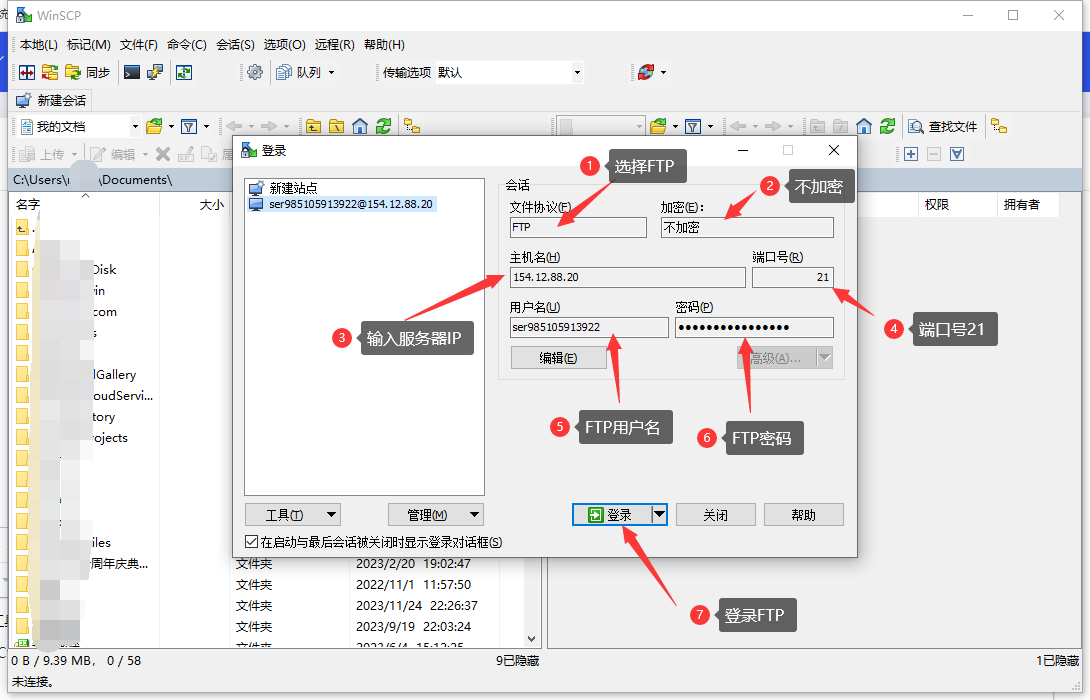The height and width of the screenshot is (700, 1090).
Task: Go to parent directory in local panel
Action: (x=314, y=127)
